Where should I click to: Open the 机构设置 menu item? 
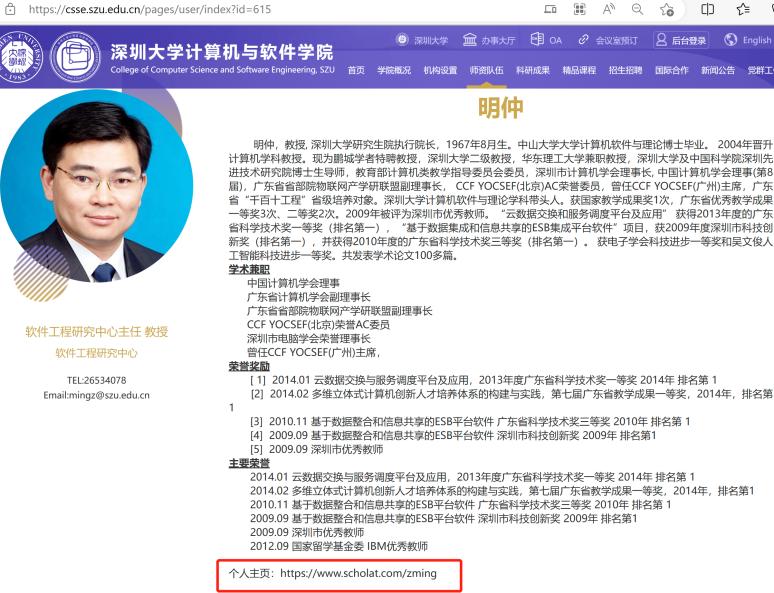[x=440, y=70]
